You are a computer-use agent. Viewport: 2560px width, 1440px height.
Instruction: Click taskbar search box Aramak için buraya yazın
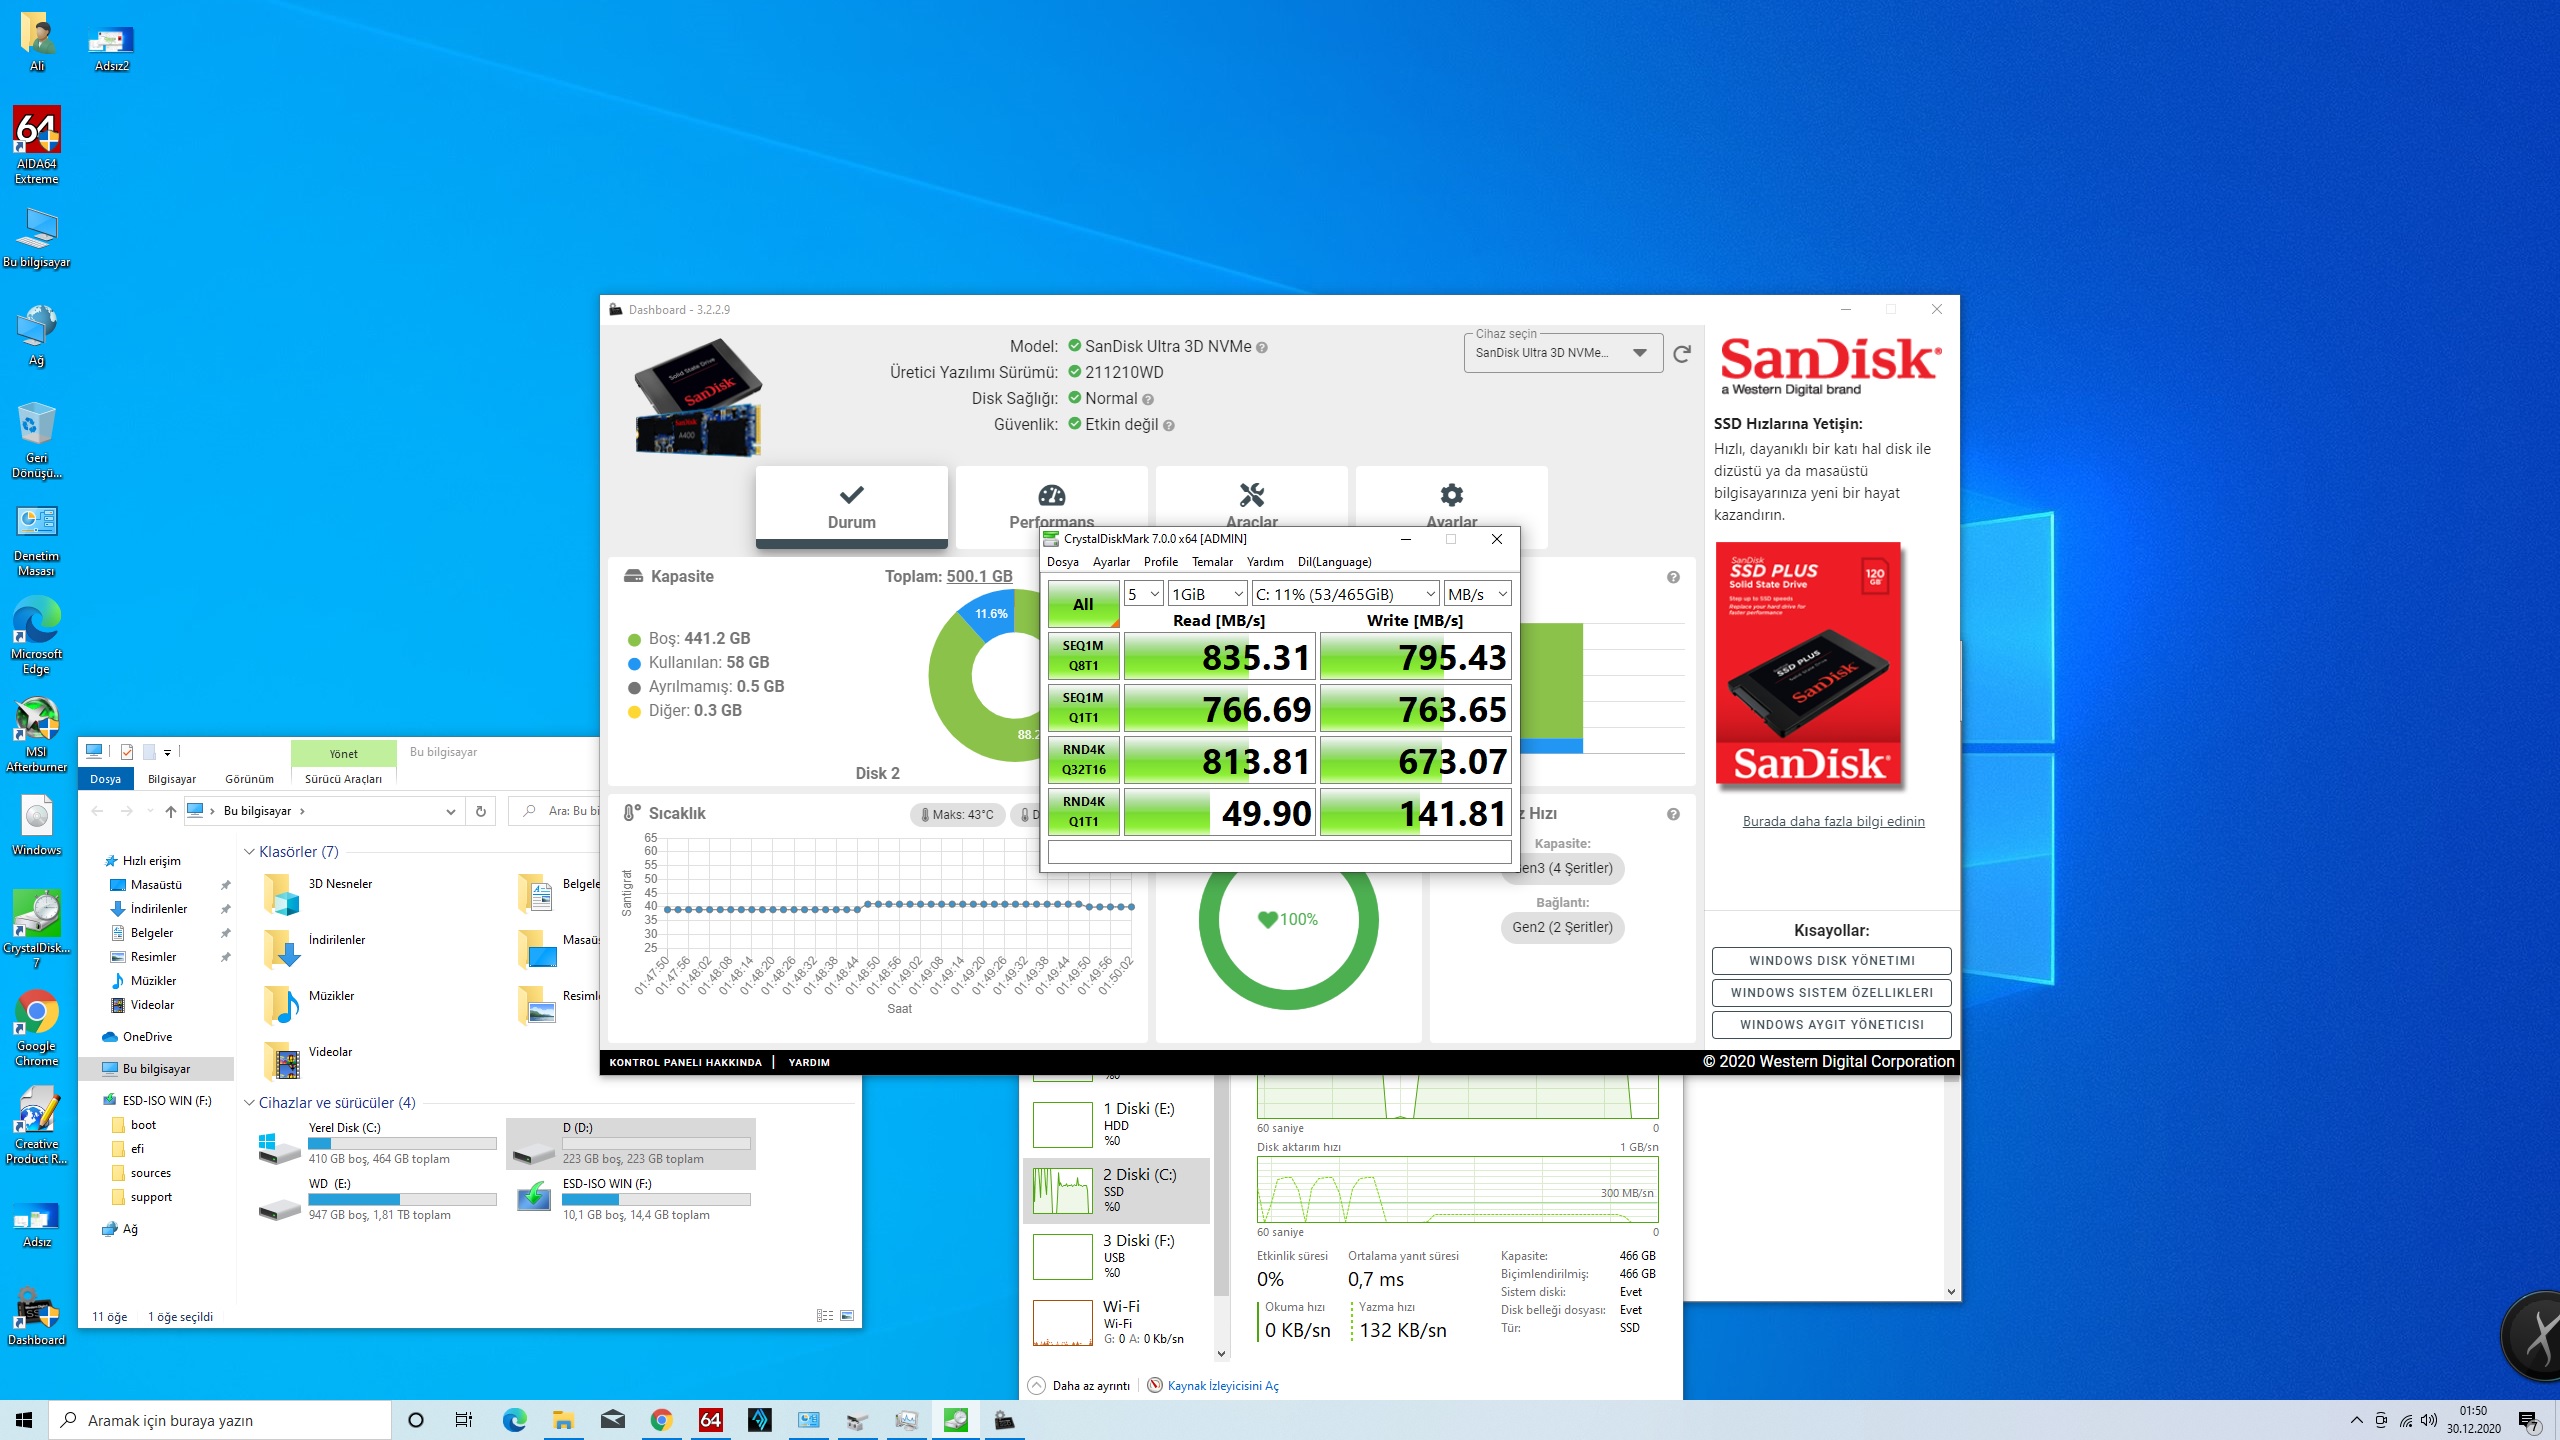click(220, 1420)
